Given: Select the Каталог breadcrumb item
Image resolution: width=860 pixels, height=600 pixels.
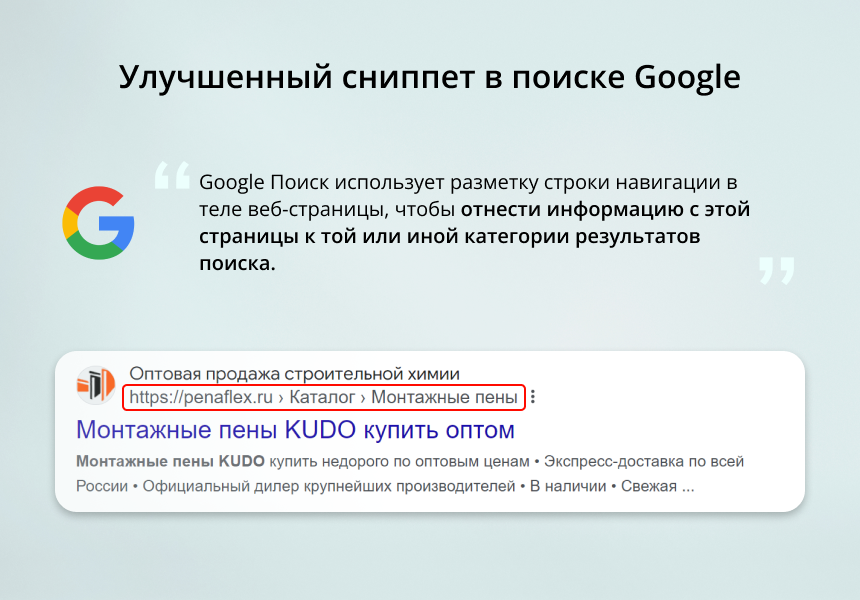Looking at the screenshot, I should [322, 397].
